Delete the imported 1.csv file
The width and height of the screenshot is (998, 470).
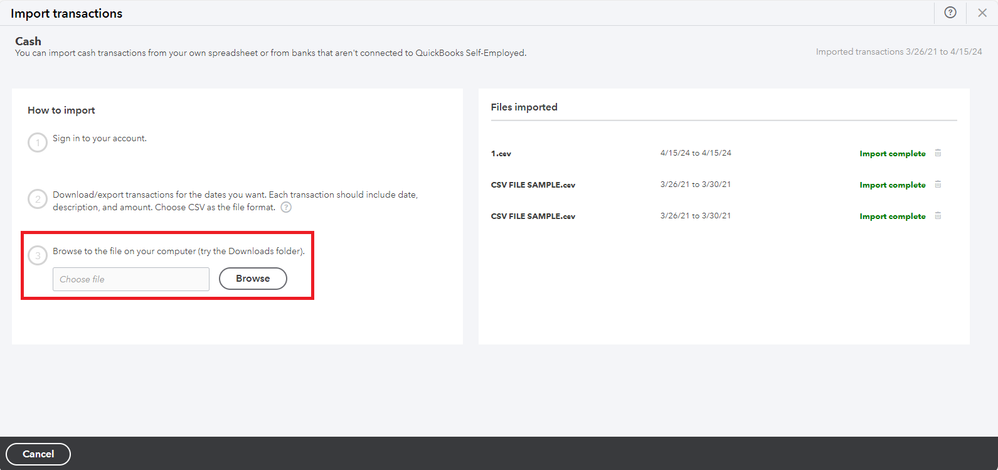(938, 153)
